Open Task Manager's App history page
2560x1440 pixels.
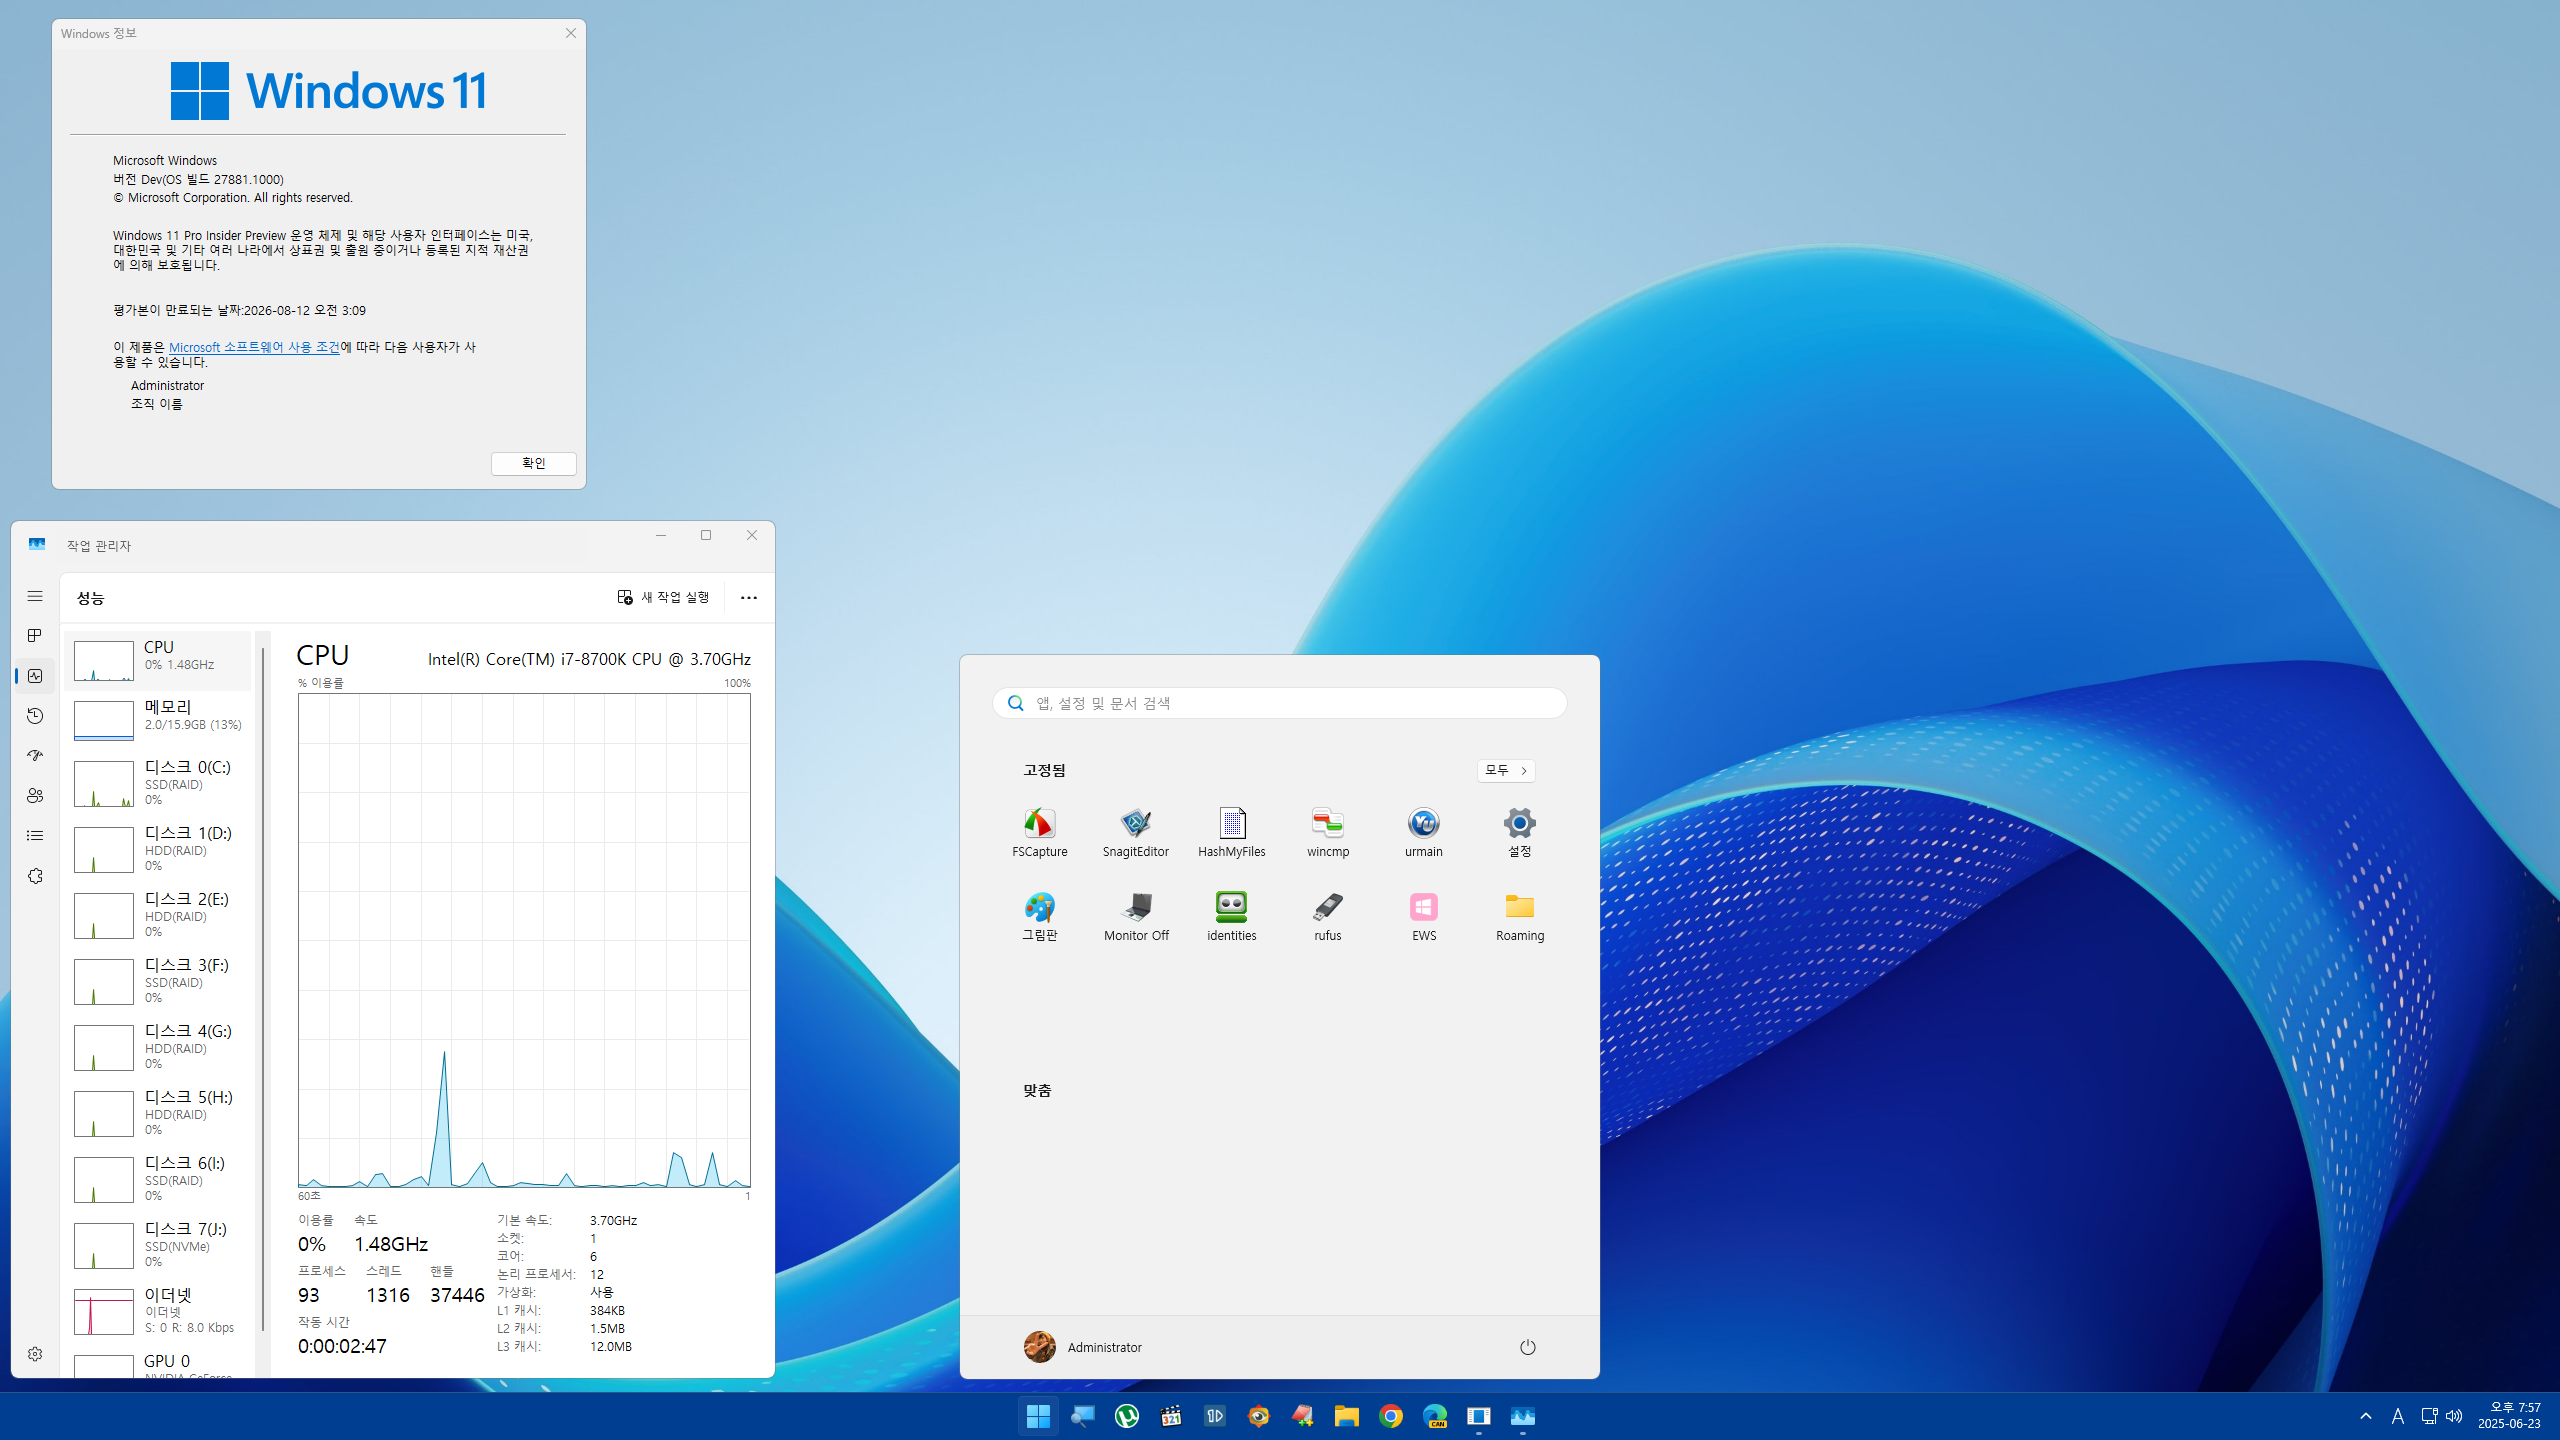tap(35, 716)
